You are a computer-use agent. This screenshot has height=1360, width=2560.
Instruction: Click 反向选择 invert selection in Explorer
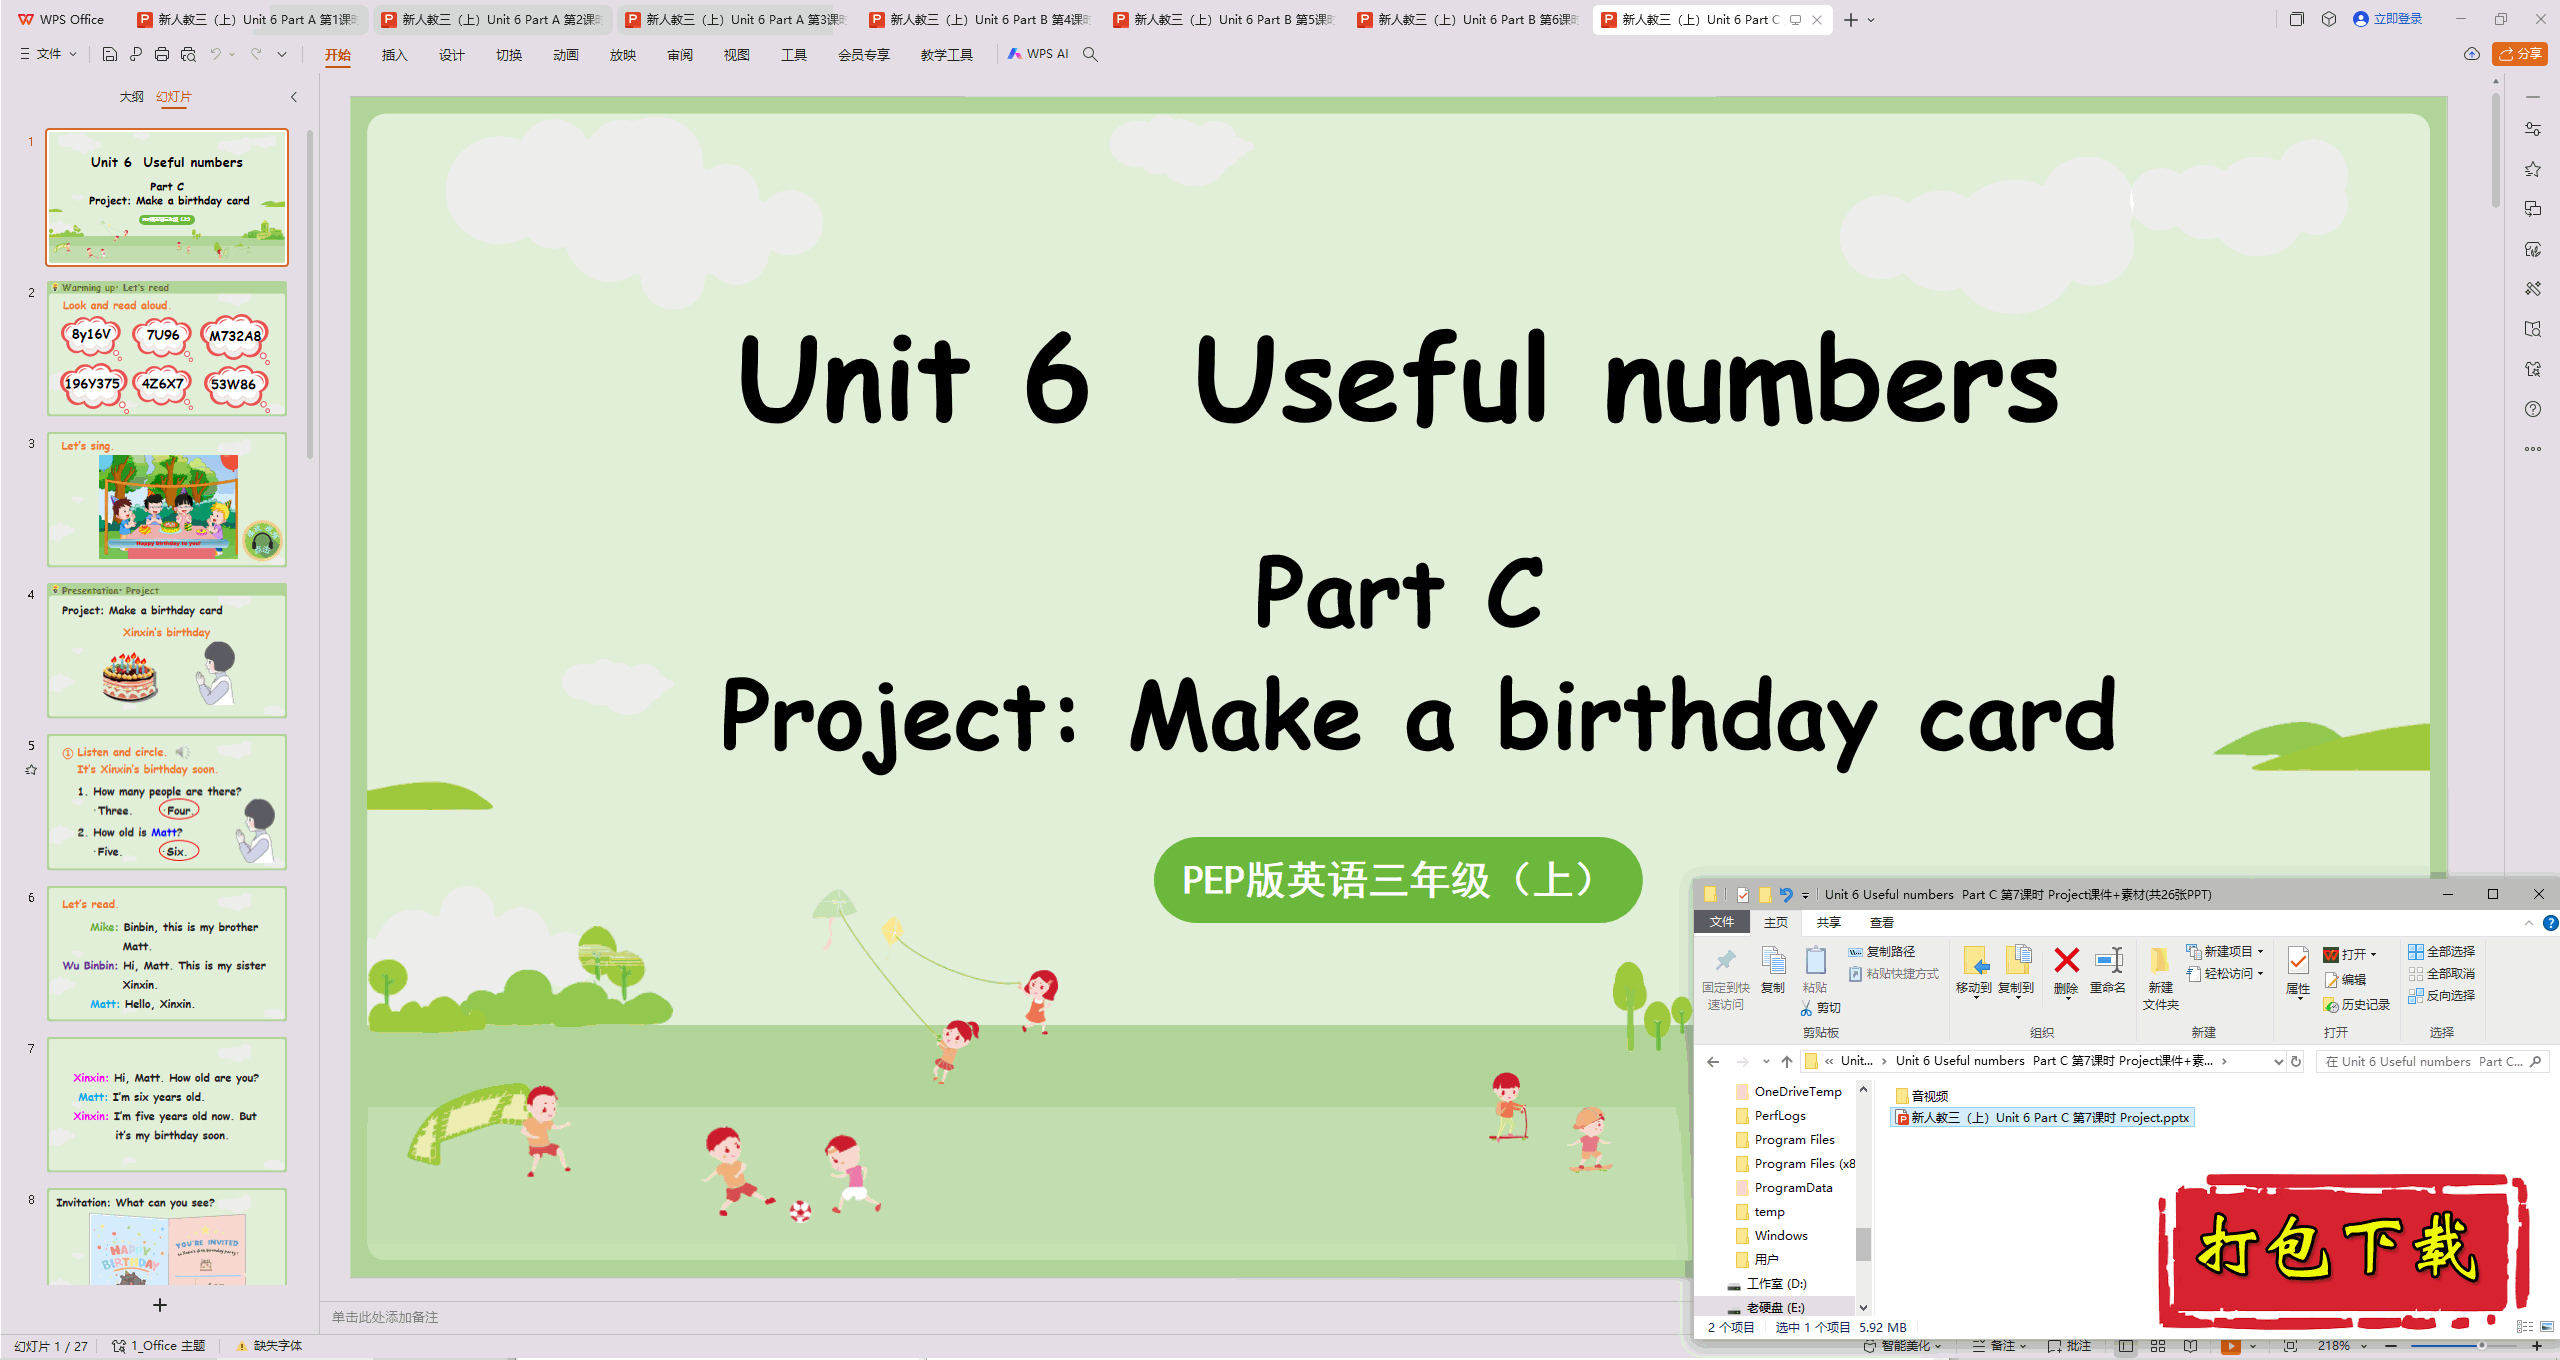click(2442, 996)
